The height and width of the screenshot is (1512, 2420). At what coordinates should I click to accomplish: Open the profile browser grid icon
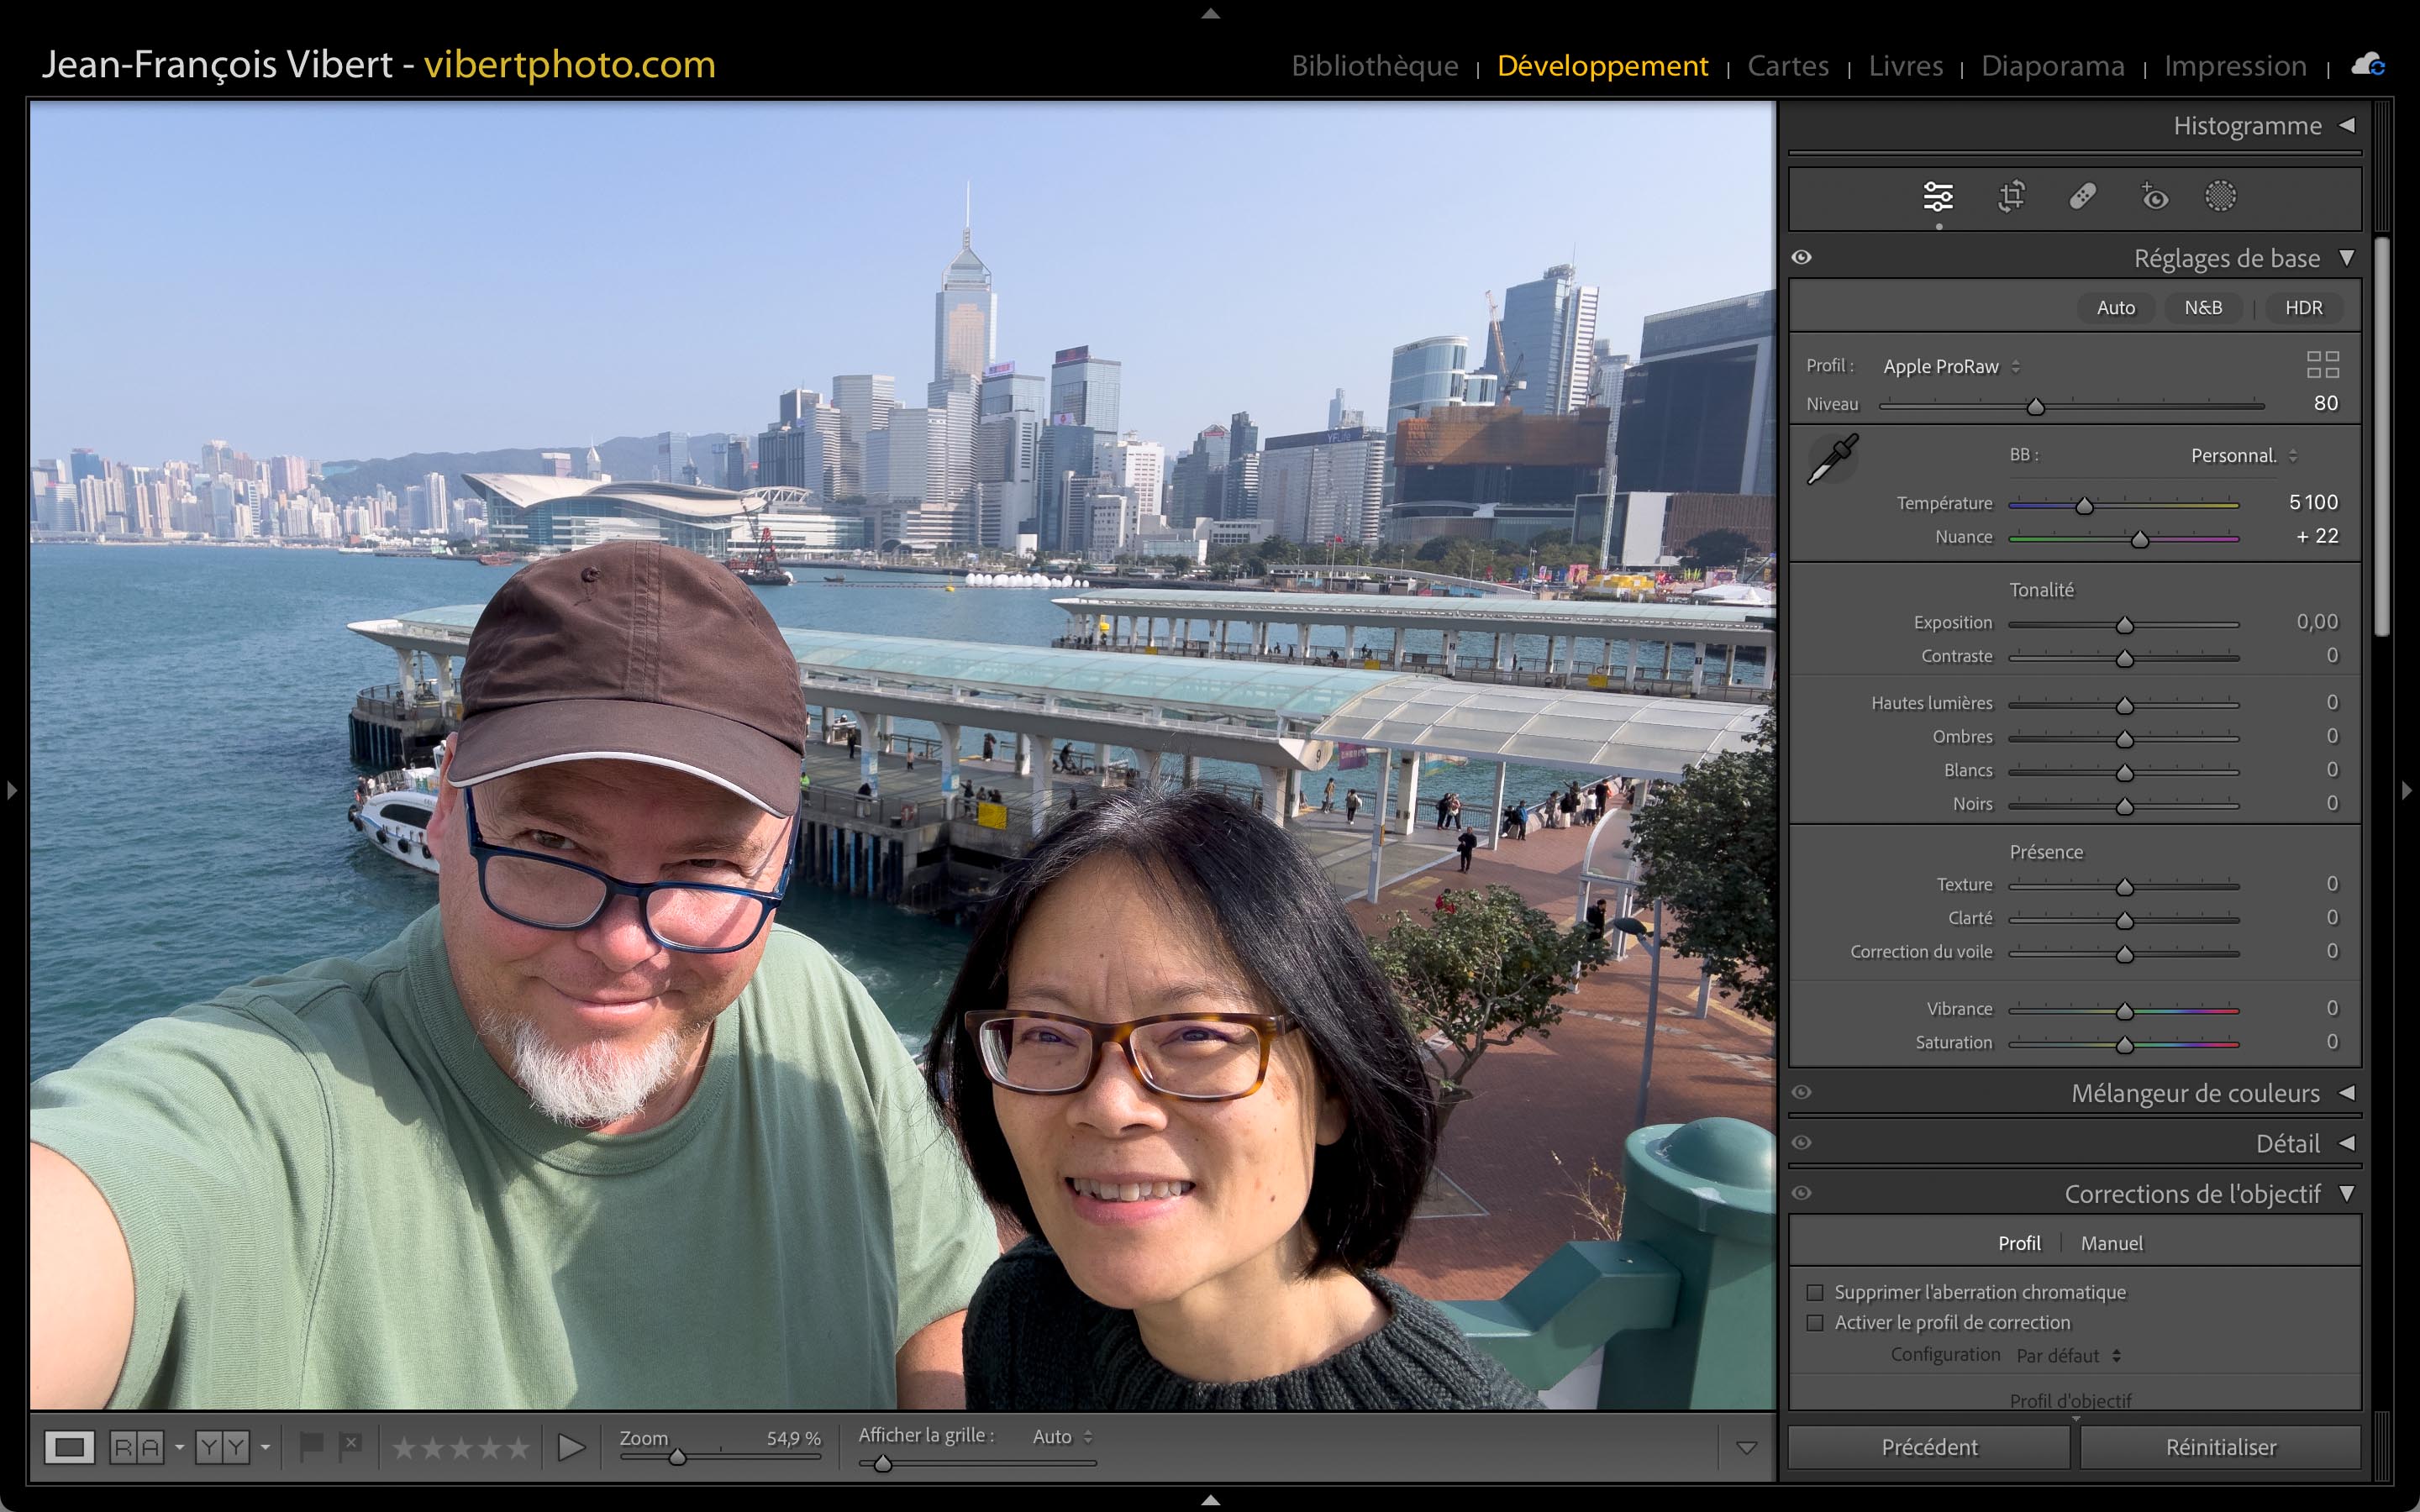point(2322,364)
